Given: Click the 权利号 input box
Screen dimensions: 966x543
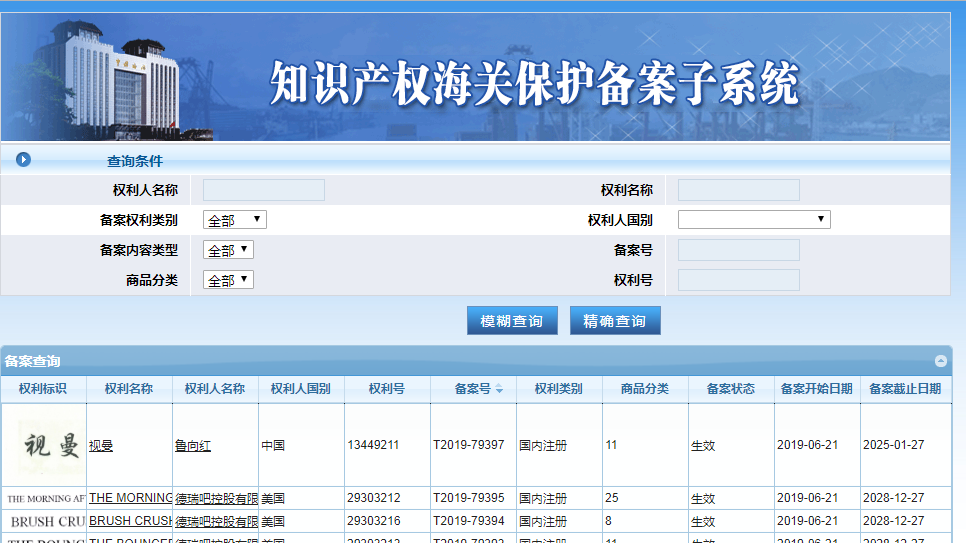Looking at the screenshot, I should [x=738, y=280].
